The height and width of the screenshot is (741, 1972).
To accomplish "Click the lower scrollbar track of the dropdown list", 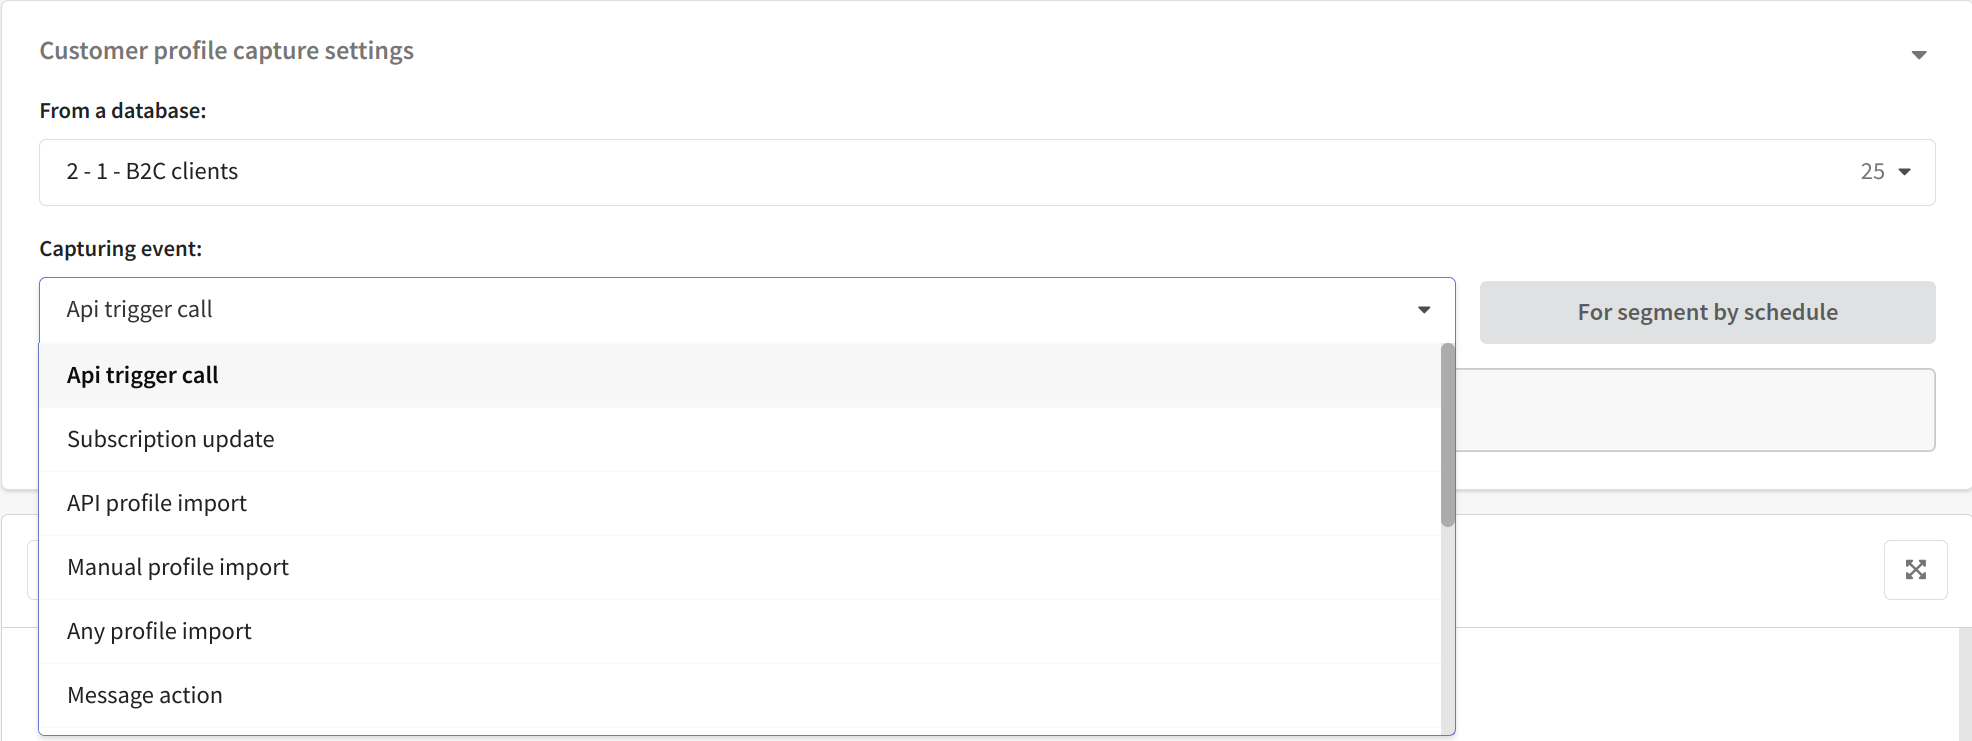I will (1447, 630).
